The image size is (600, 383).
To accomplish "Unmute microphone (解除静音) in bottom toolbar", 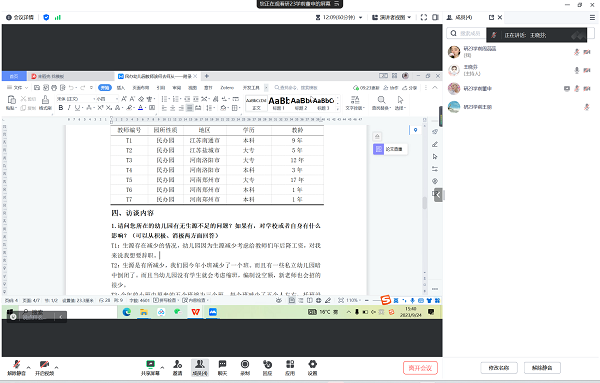I will (x=16, y=368).
